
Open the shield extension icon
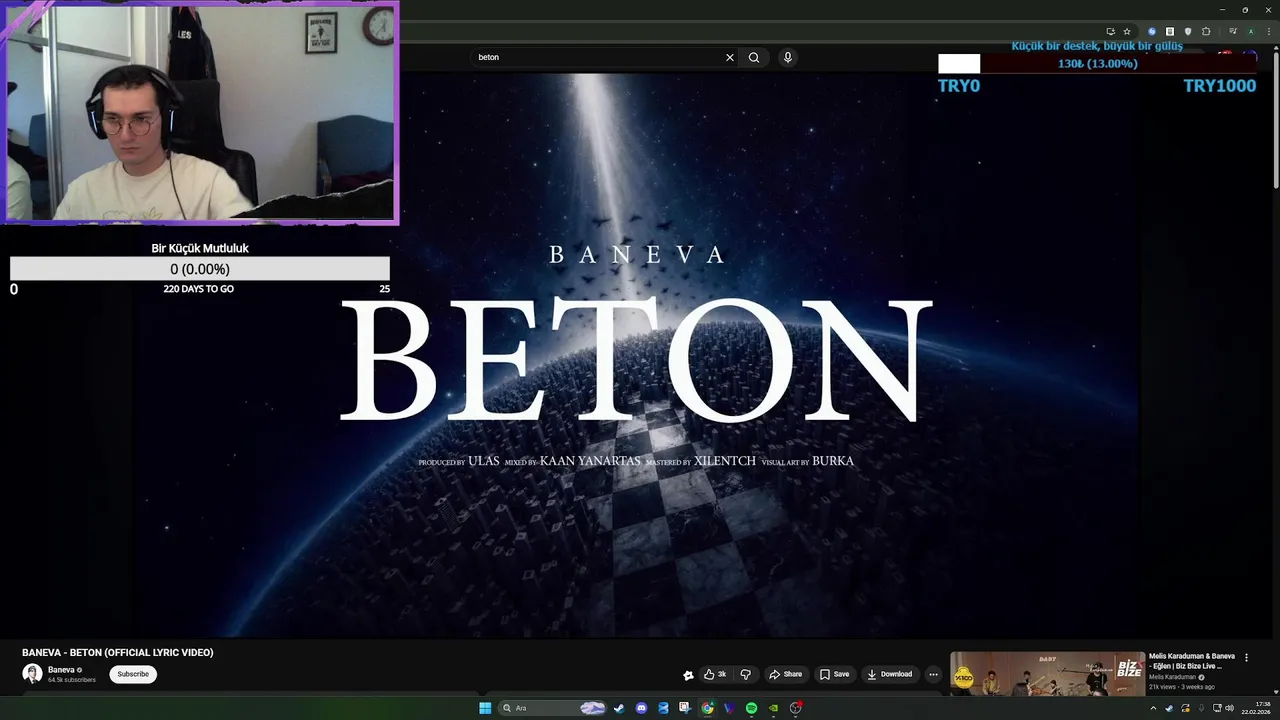click(x=1188, y=31)
